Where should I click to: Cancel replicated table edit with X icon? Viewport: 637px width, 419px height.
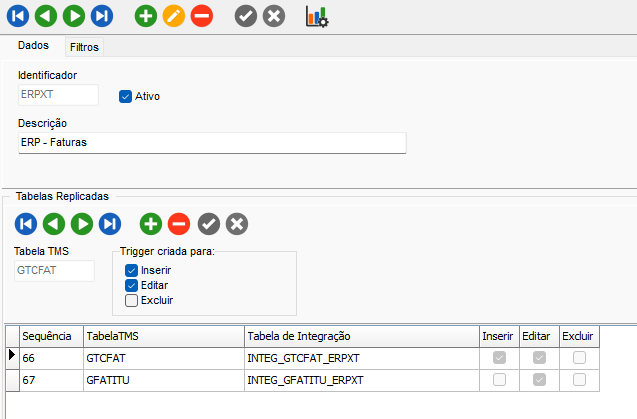click(237, 223)
